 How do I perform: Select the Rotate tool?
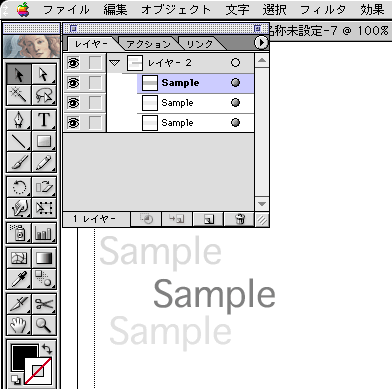point(19,187)
